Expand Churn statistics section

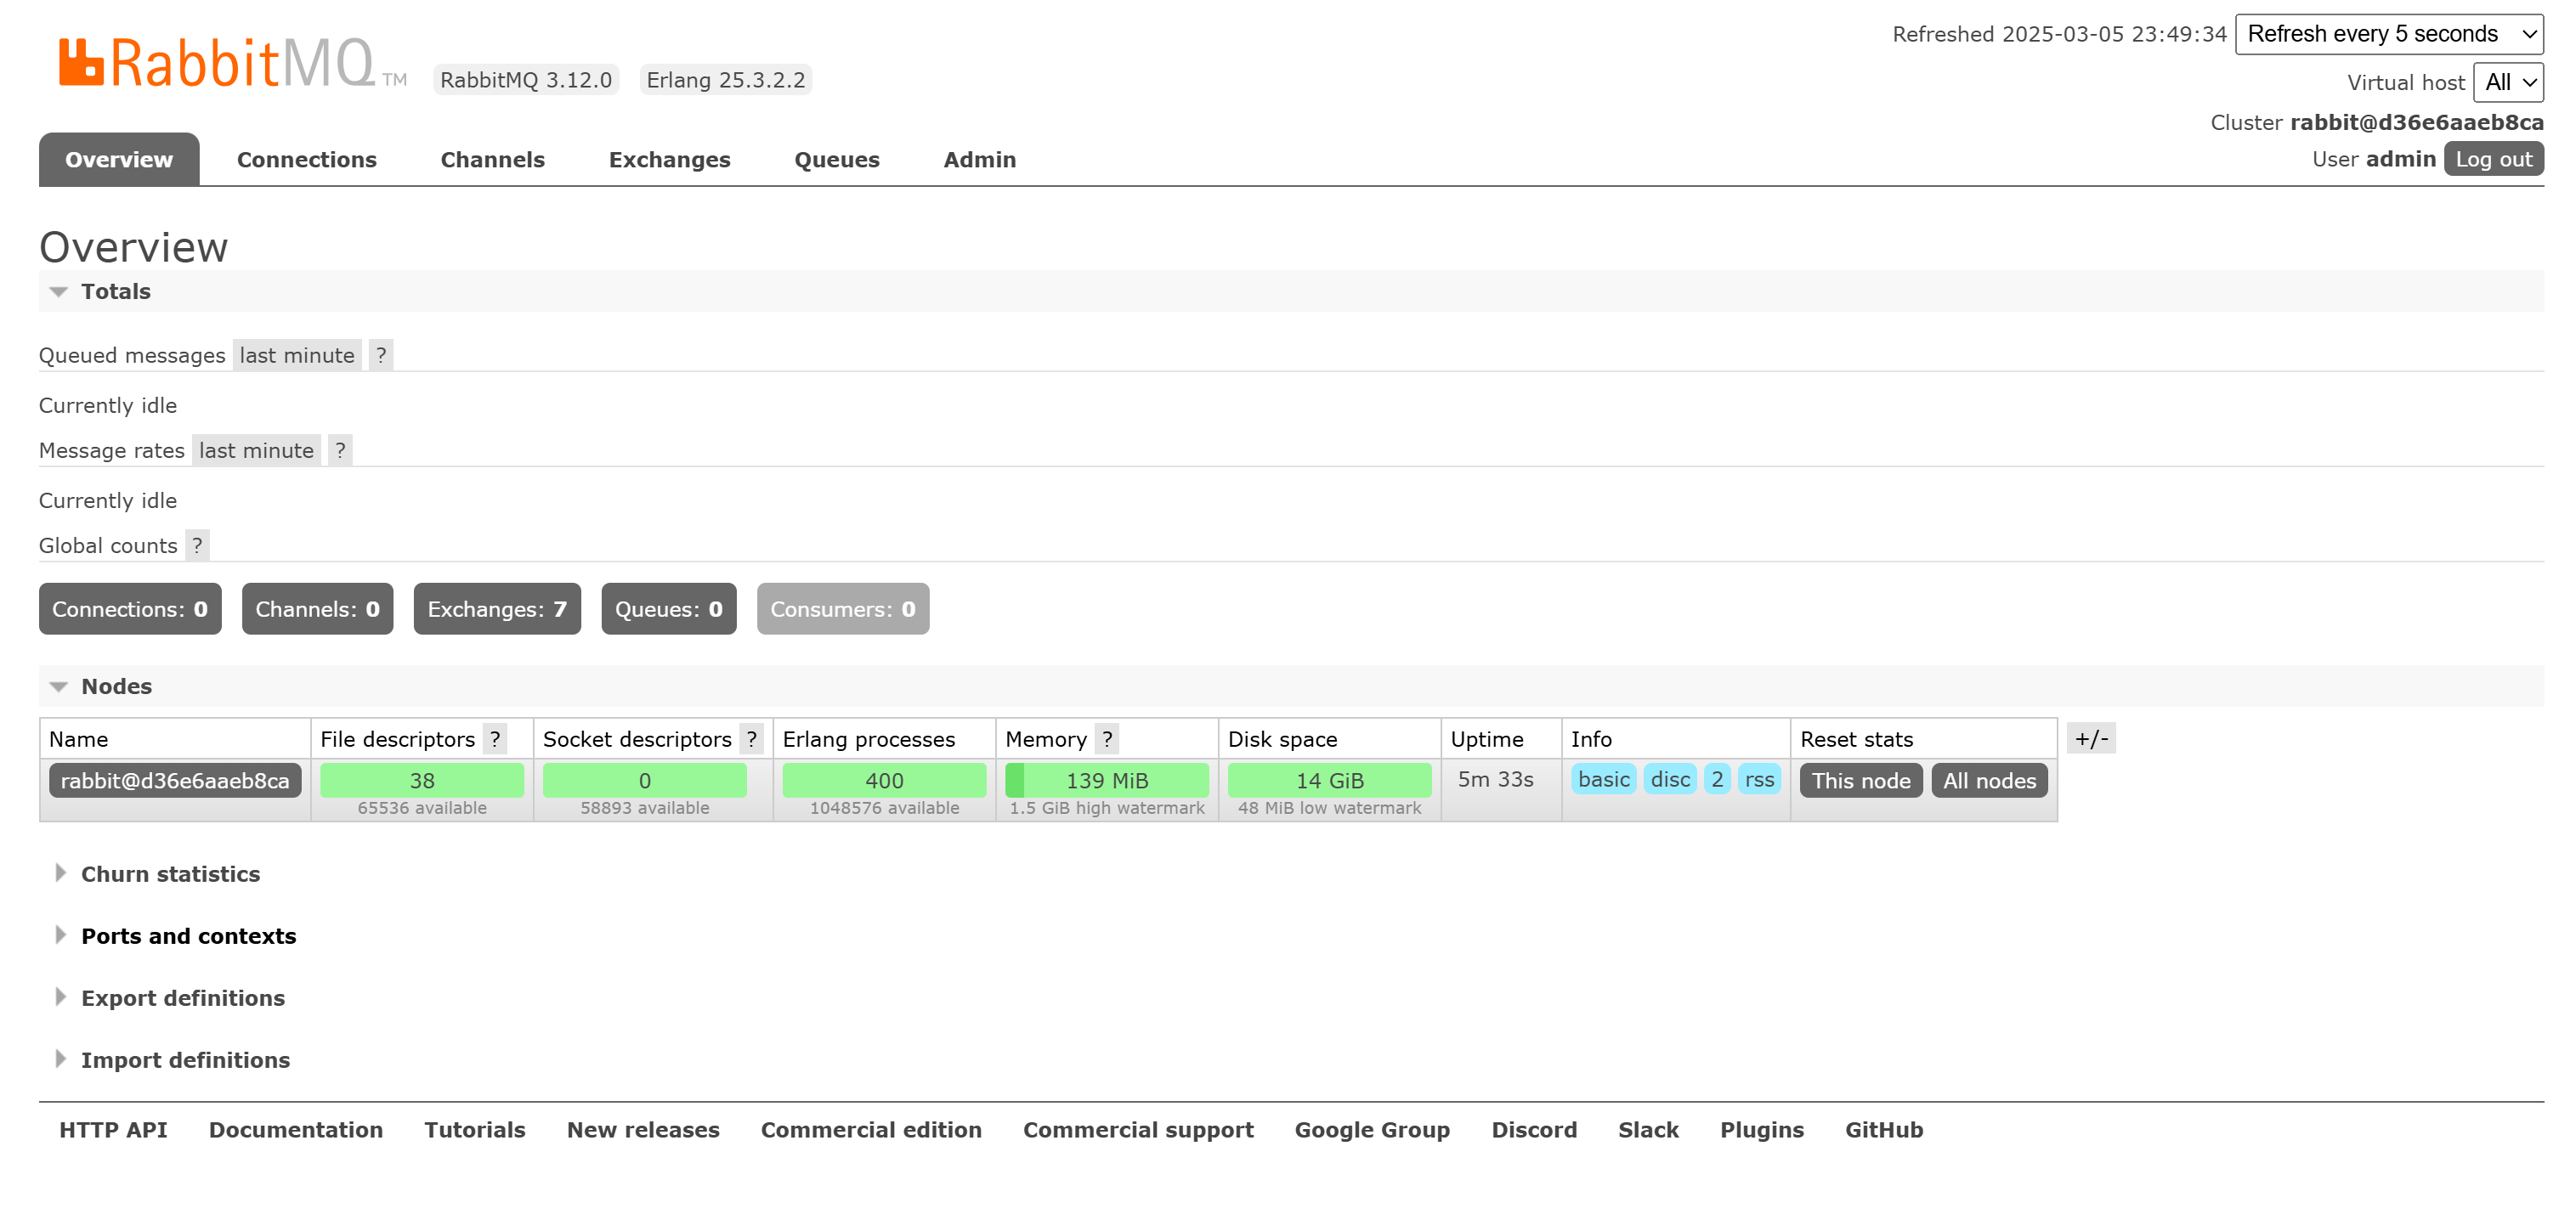pyautogui.click(x=170, y=874)
